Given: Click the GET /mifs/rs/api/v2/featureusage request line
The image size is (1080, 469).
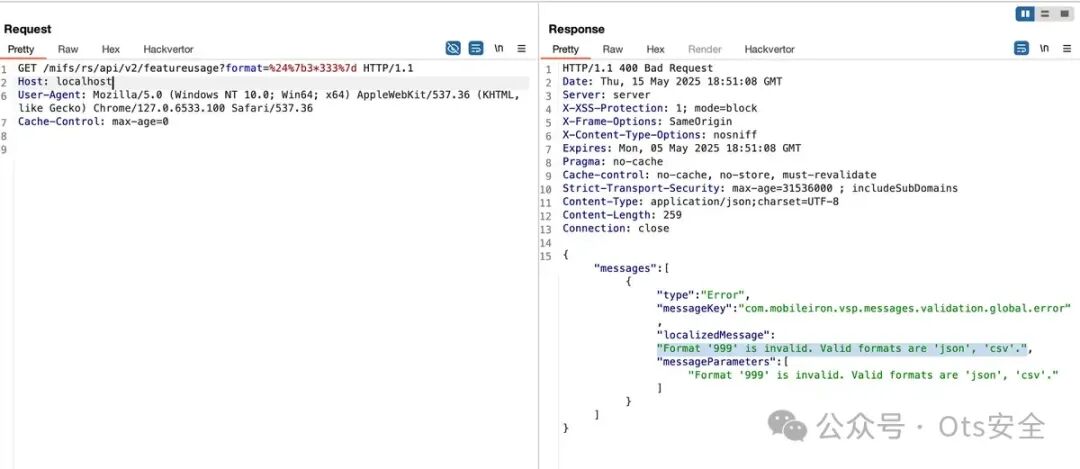Looking at the screenshot, I should pos(215,69).
